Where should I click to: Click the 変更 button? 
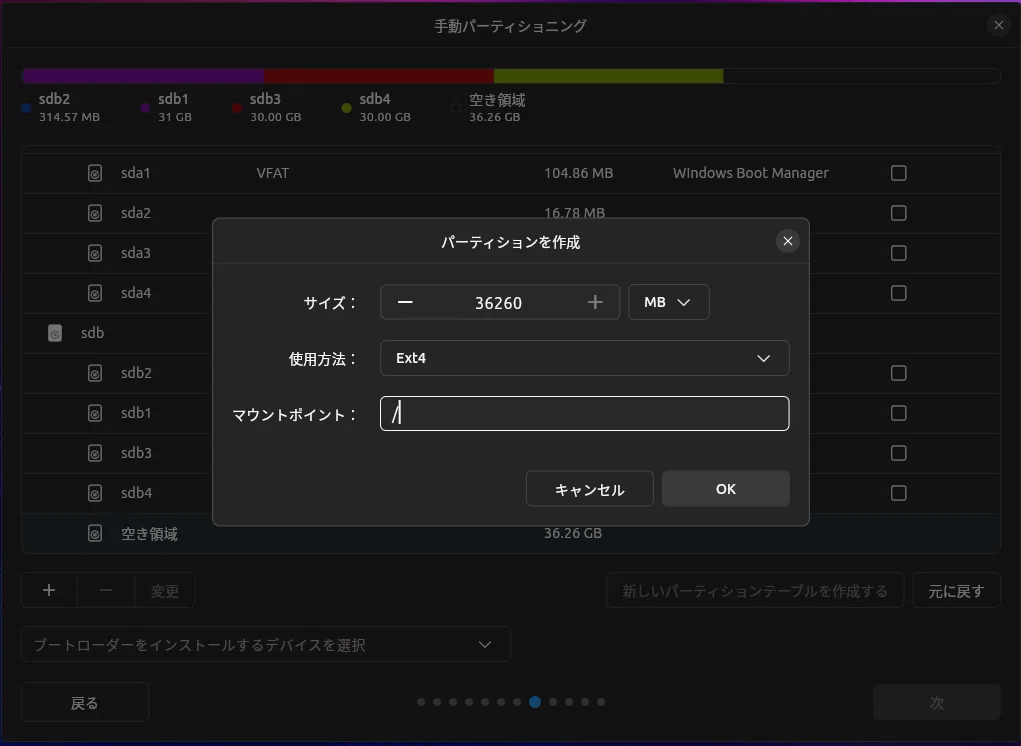165,590
